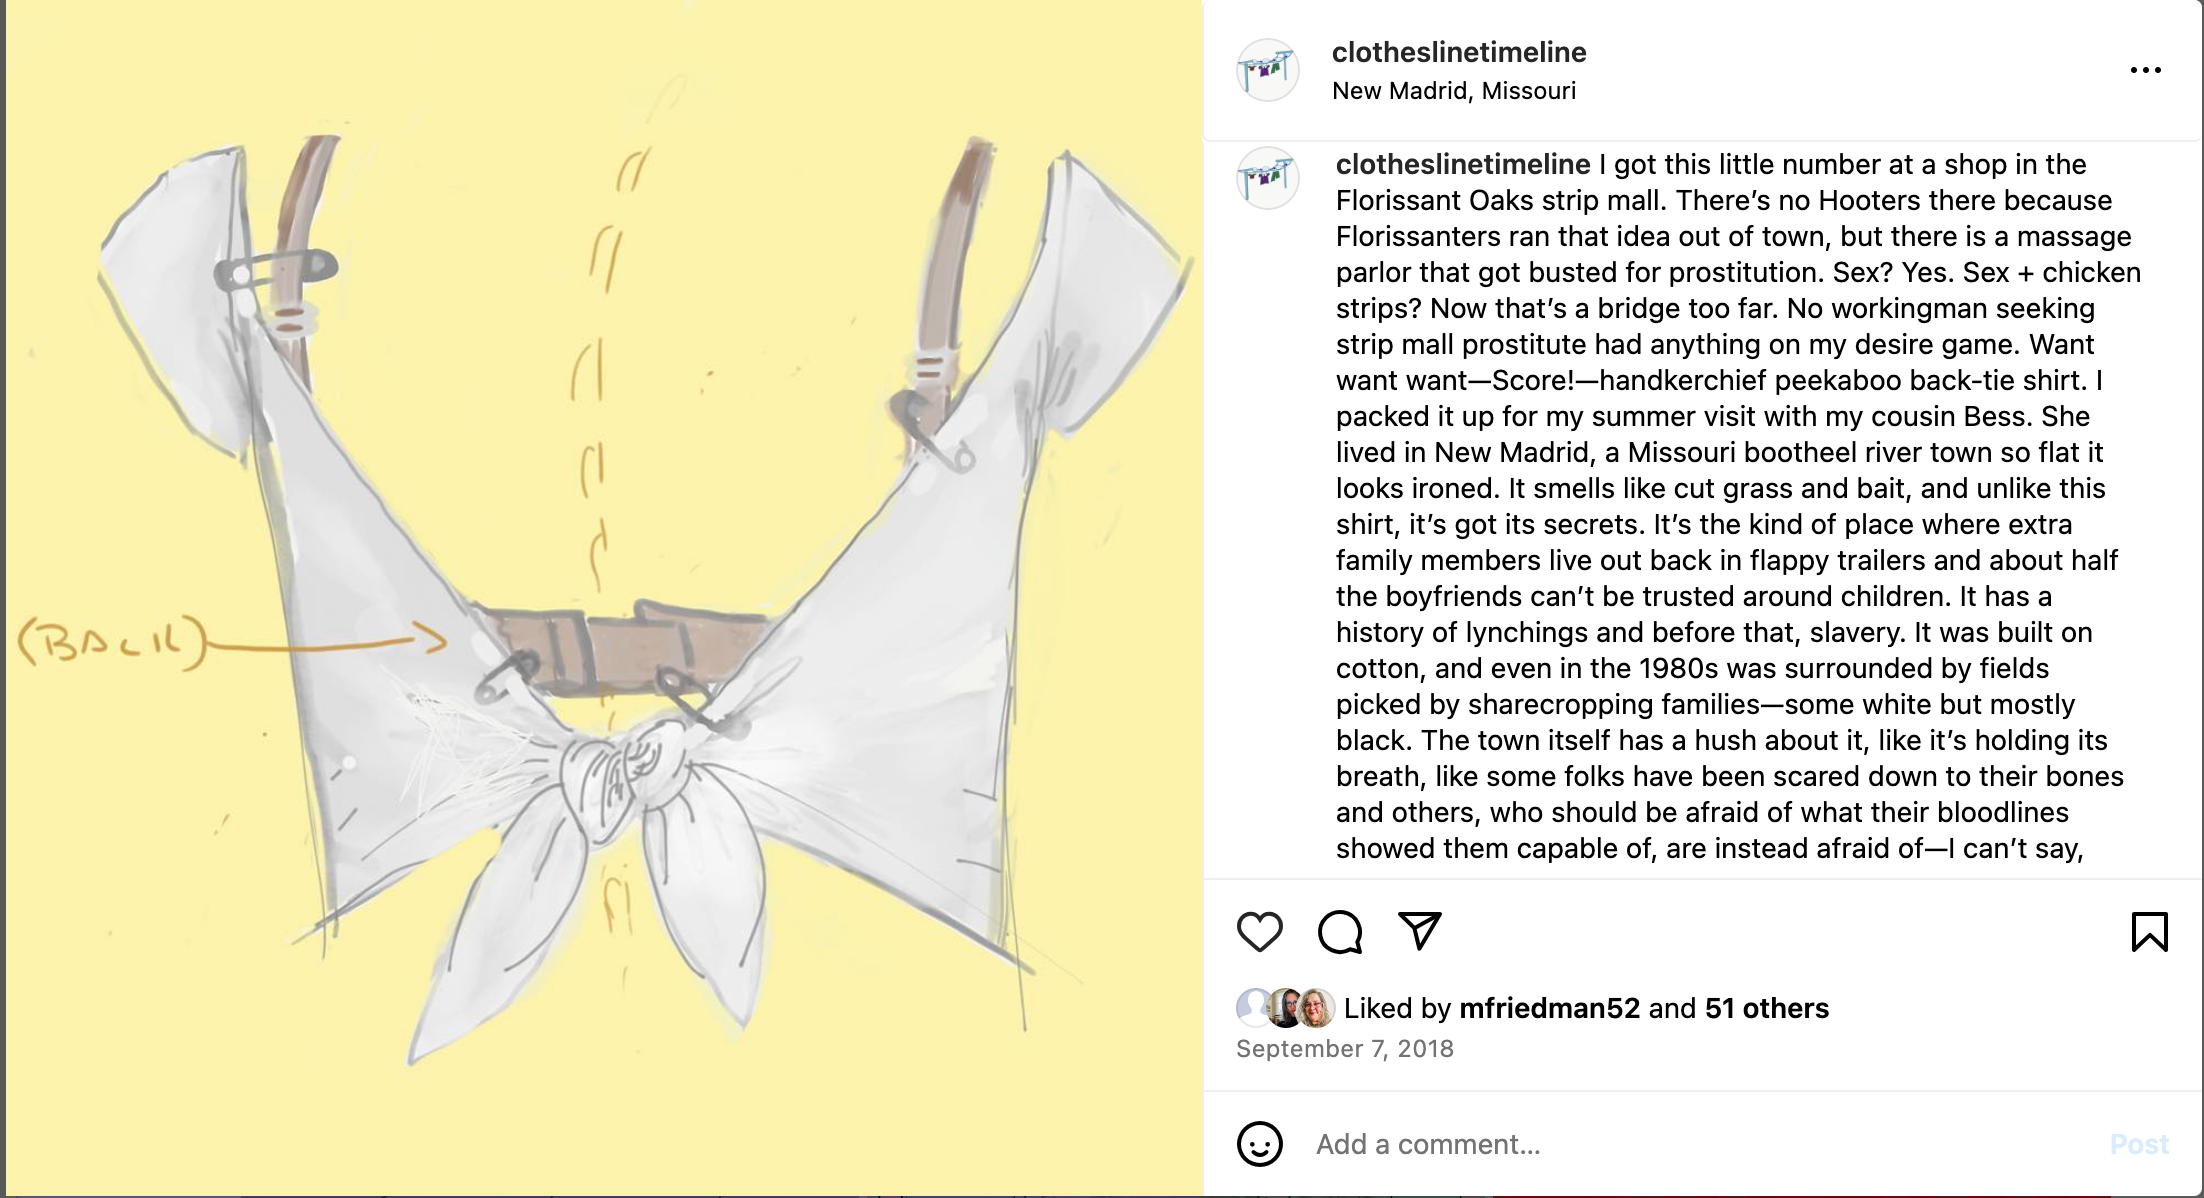Share post using the paper plane icon

point(1419,931)
